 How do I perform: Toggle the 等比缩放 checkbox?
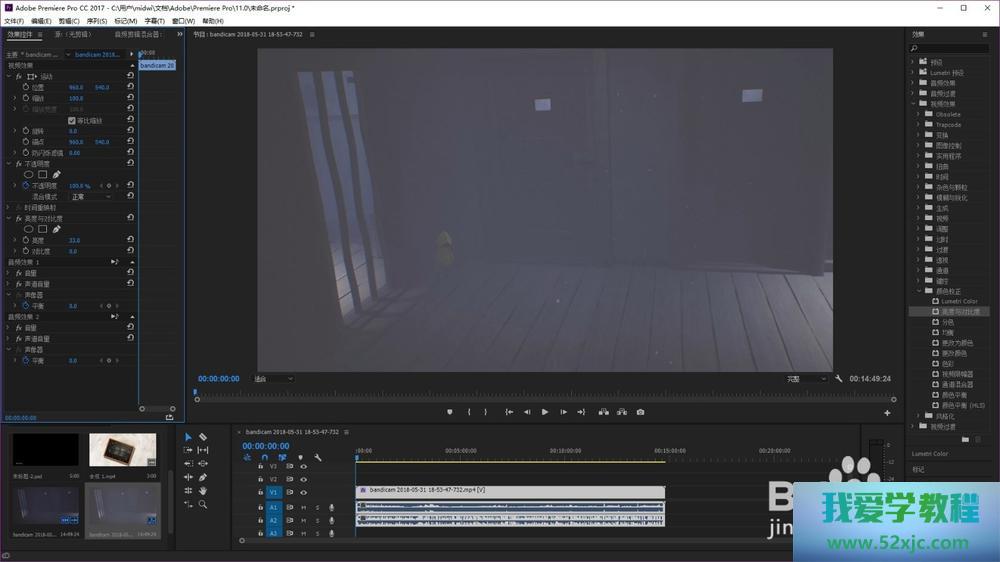(x=71, y=120)
